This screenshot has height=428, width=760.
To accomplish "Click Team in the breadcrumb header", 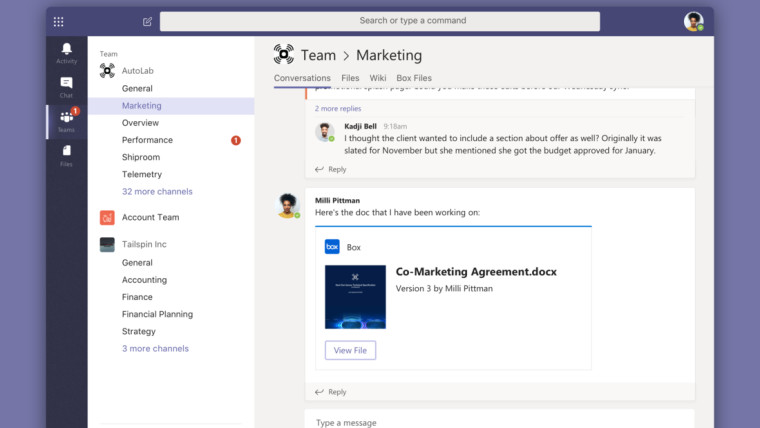I will click(x=318, y=55).
